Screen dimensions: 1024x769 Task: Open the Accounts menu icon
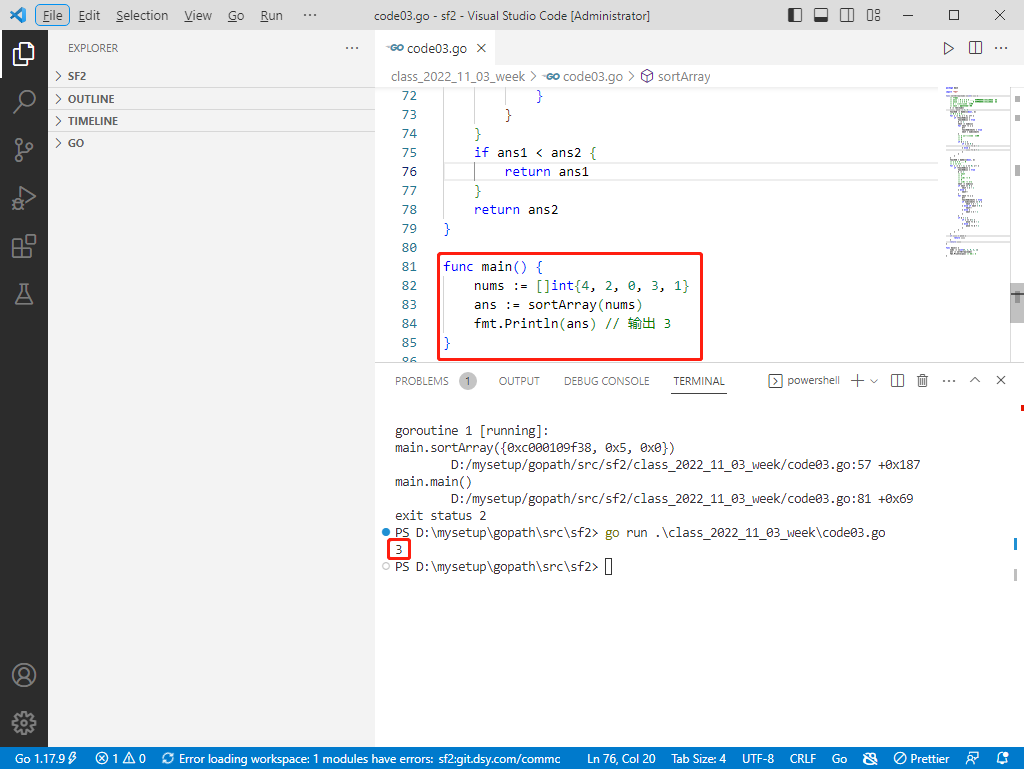coord(24,675)
